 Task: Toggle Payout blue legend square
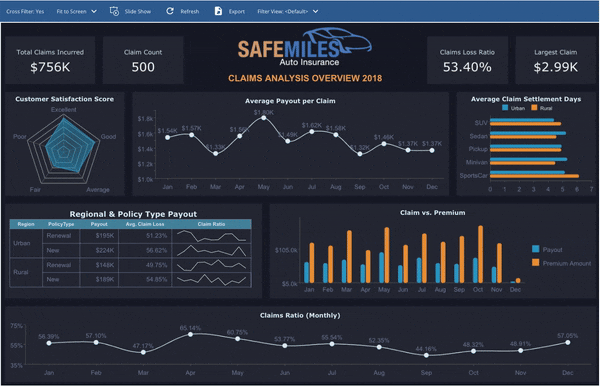pos(536,249)
